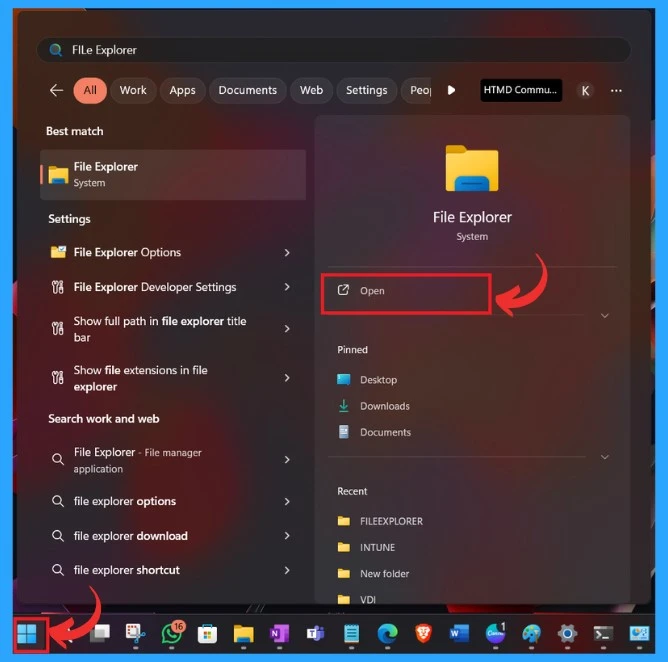Image resolution: width=668 pixels, height=662 pixels.
Task: Click in the search text field
Action: click(334, 50)
